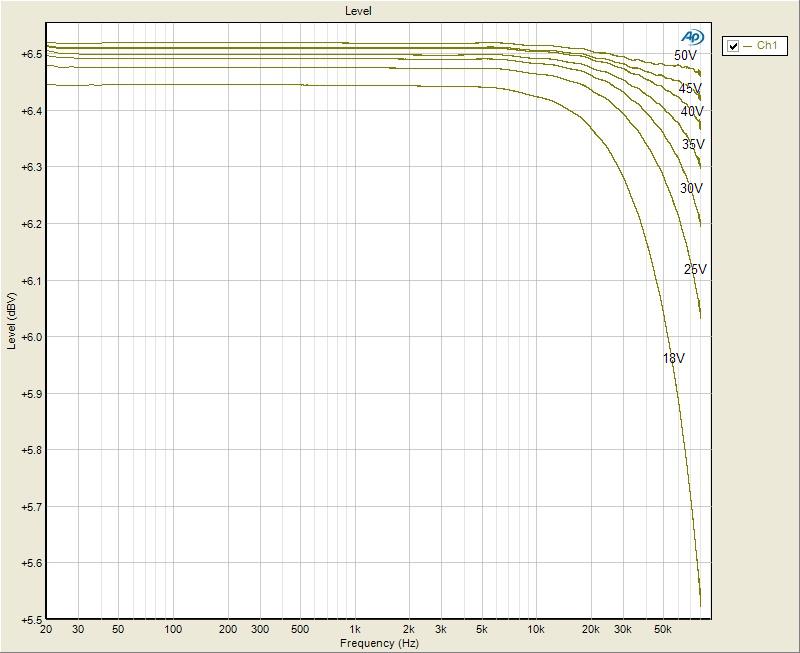Click the 'Frequency (Hz)' x-axis label
800x653 pixels.
point(379,643)
